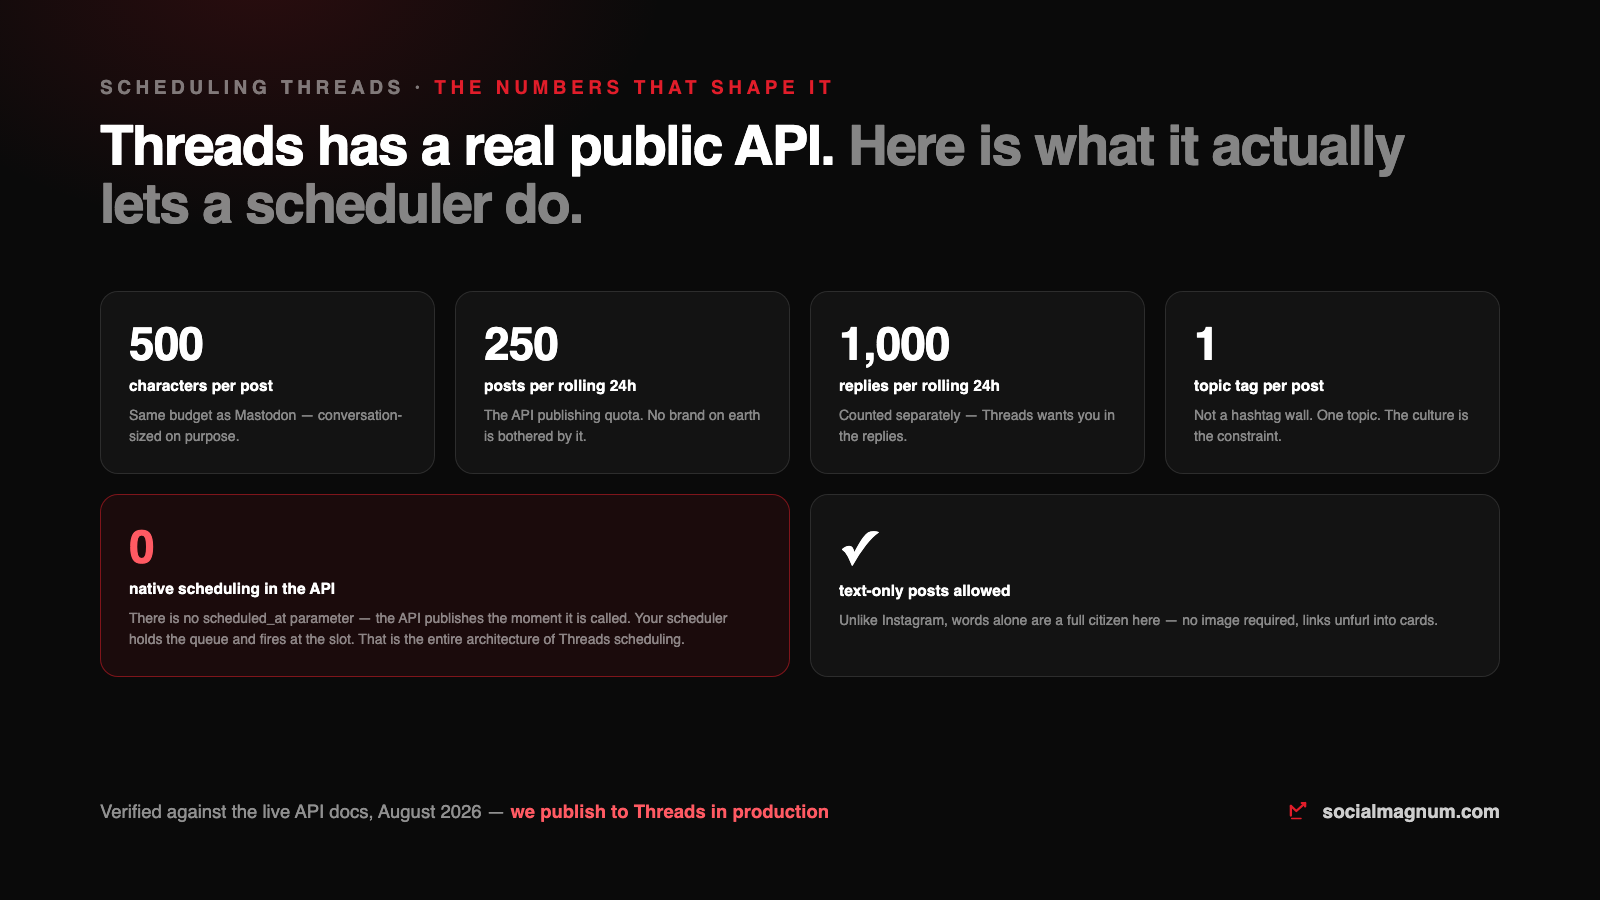Click 'Not a hashtag wall' description
The width and height of the screenshot is (1600, 900).
click(x=1331, y=426)
